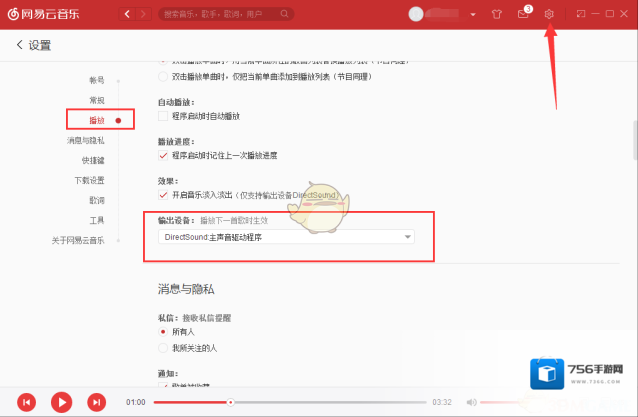Screen dimensions: 638x417
Task: Expand the user account dropdown arrow
Action: [x=475, y=15]
